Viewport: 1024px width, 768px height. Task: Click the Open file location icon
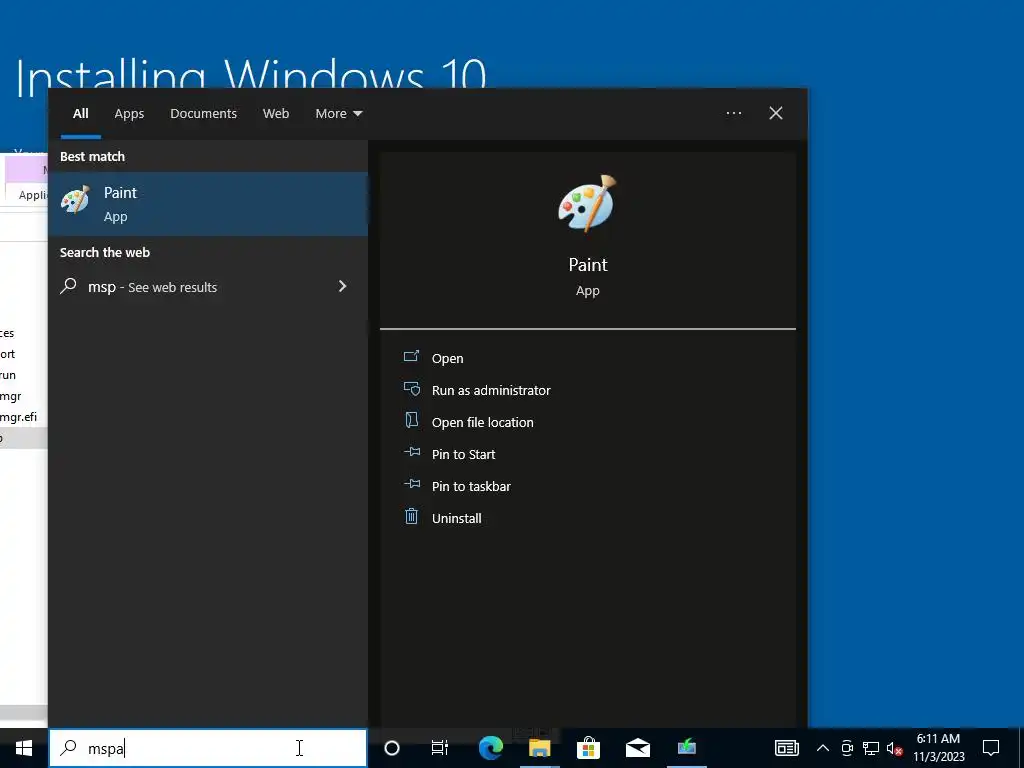pos(411,420)
